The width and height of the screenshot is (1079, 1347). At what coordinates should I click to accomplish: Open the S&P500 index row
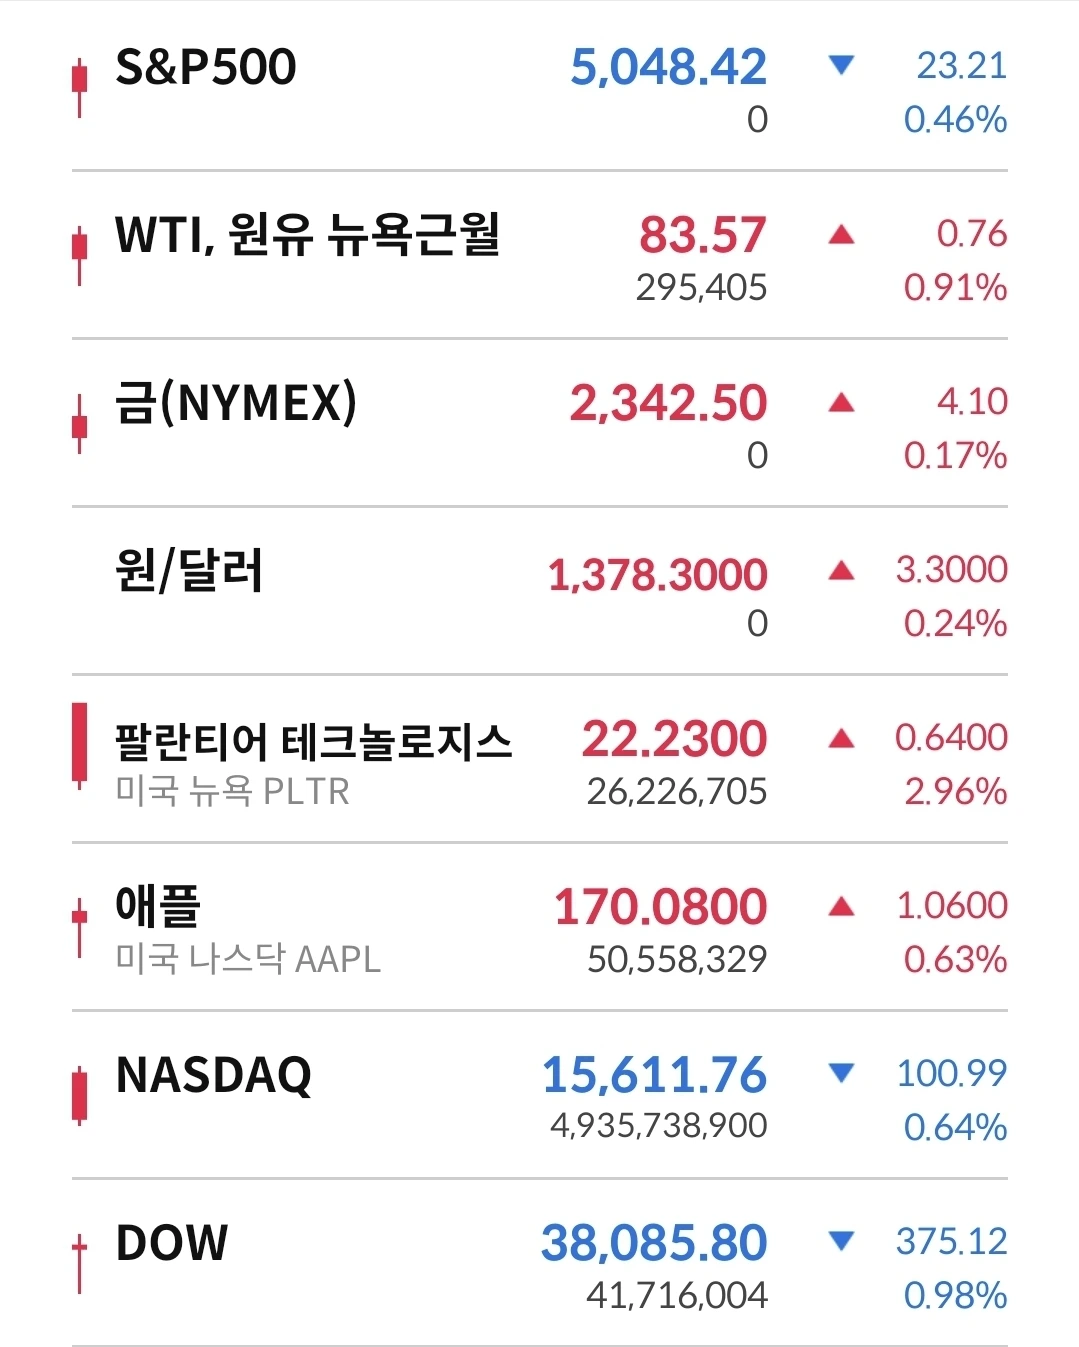(206, 68)
